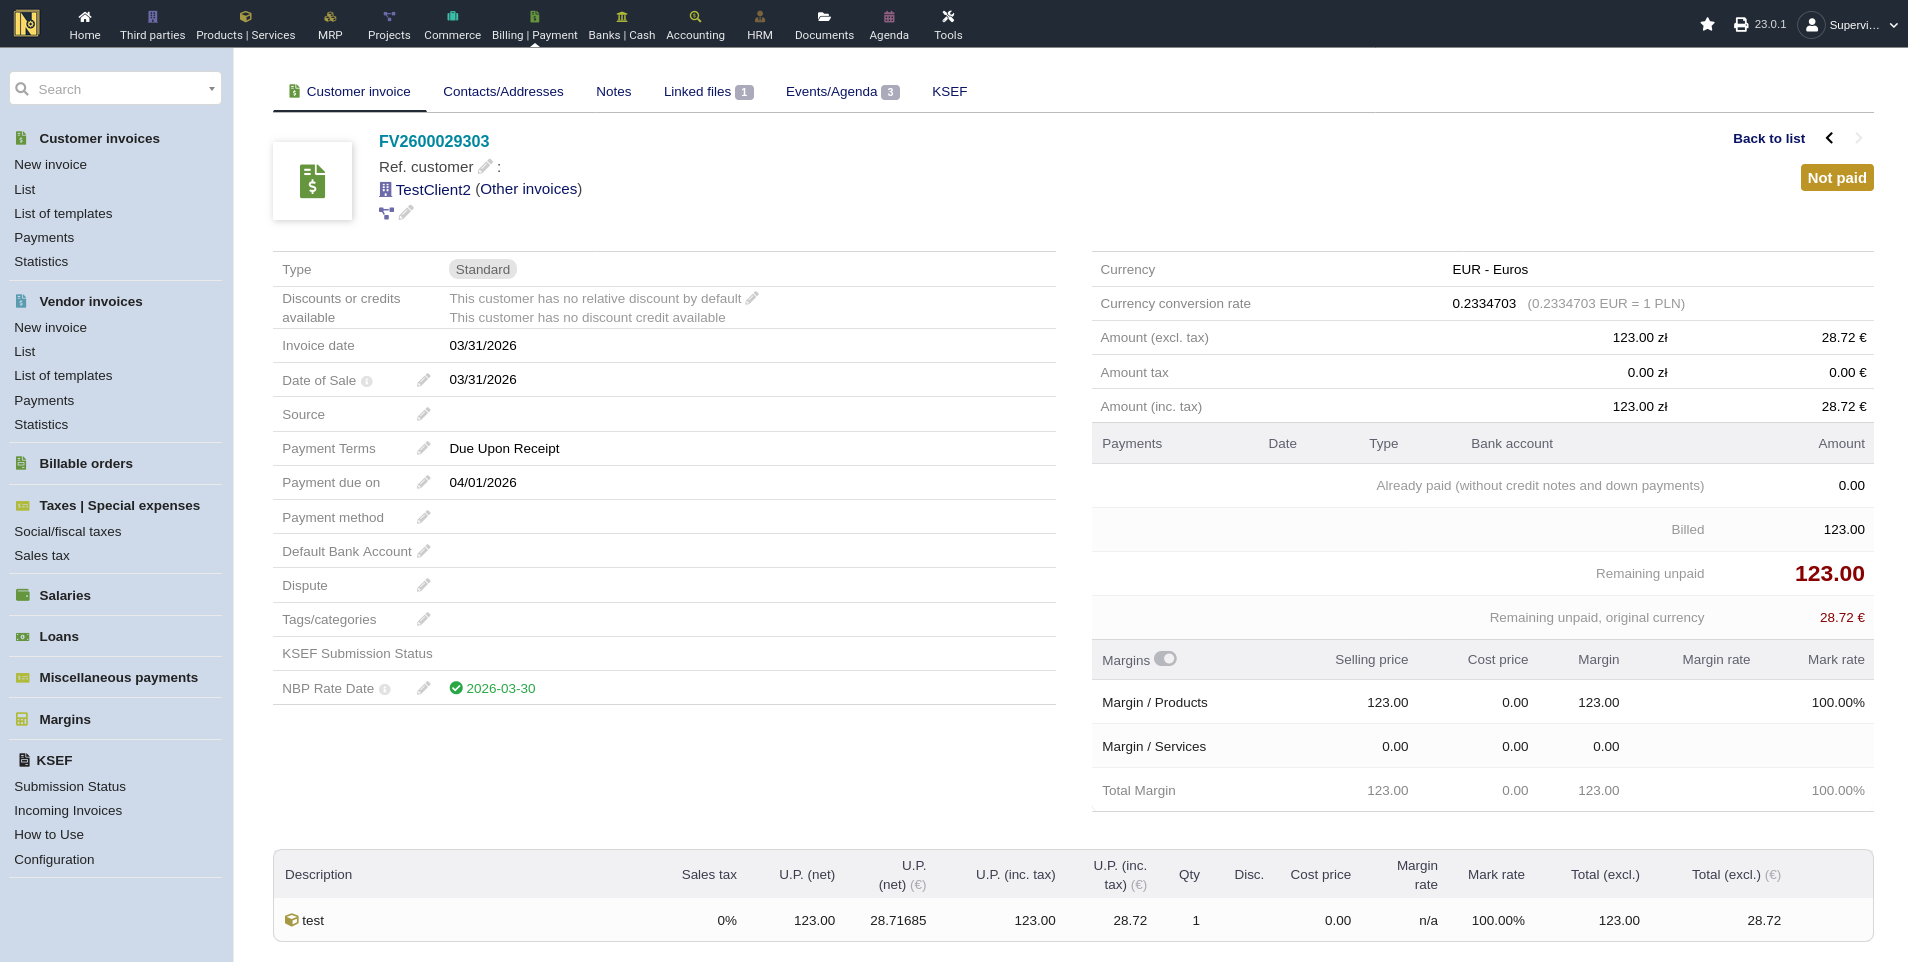The height and width of the screenshot is (962, 1908).
Task: Toggle the Margins display switch
Action: pyautogui.click(x=1165, y=659)
